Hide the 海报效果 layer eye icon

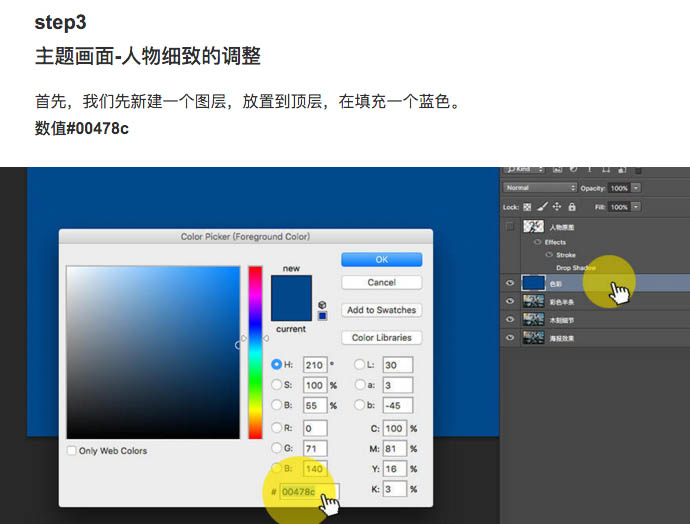pyautogui.click(x=510, y=338)
